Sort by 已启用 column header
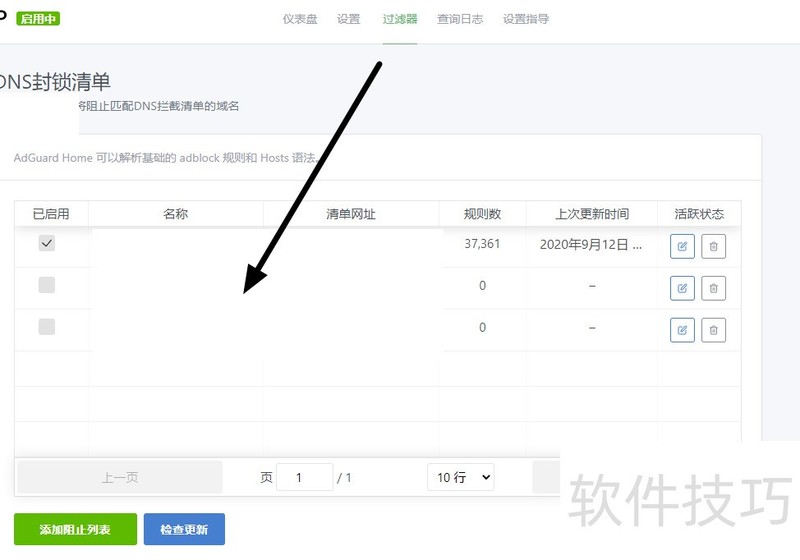The image size is (800, 560). coord(51,214)
